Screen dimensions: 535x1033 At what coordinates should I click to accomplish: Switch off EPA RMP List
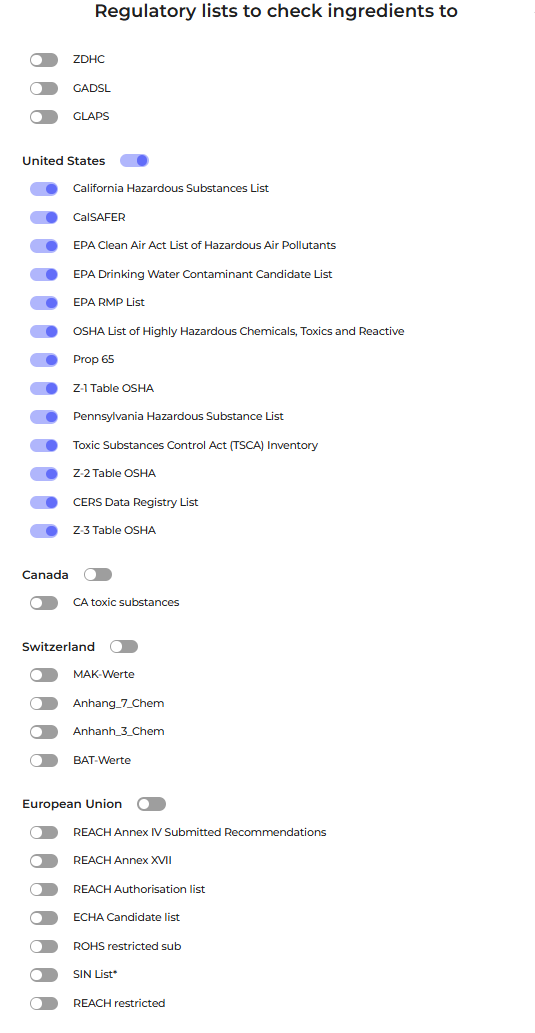tap(43, 303)
